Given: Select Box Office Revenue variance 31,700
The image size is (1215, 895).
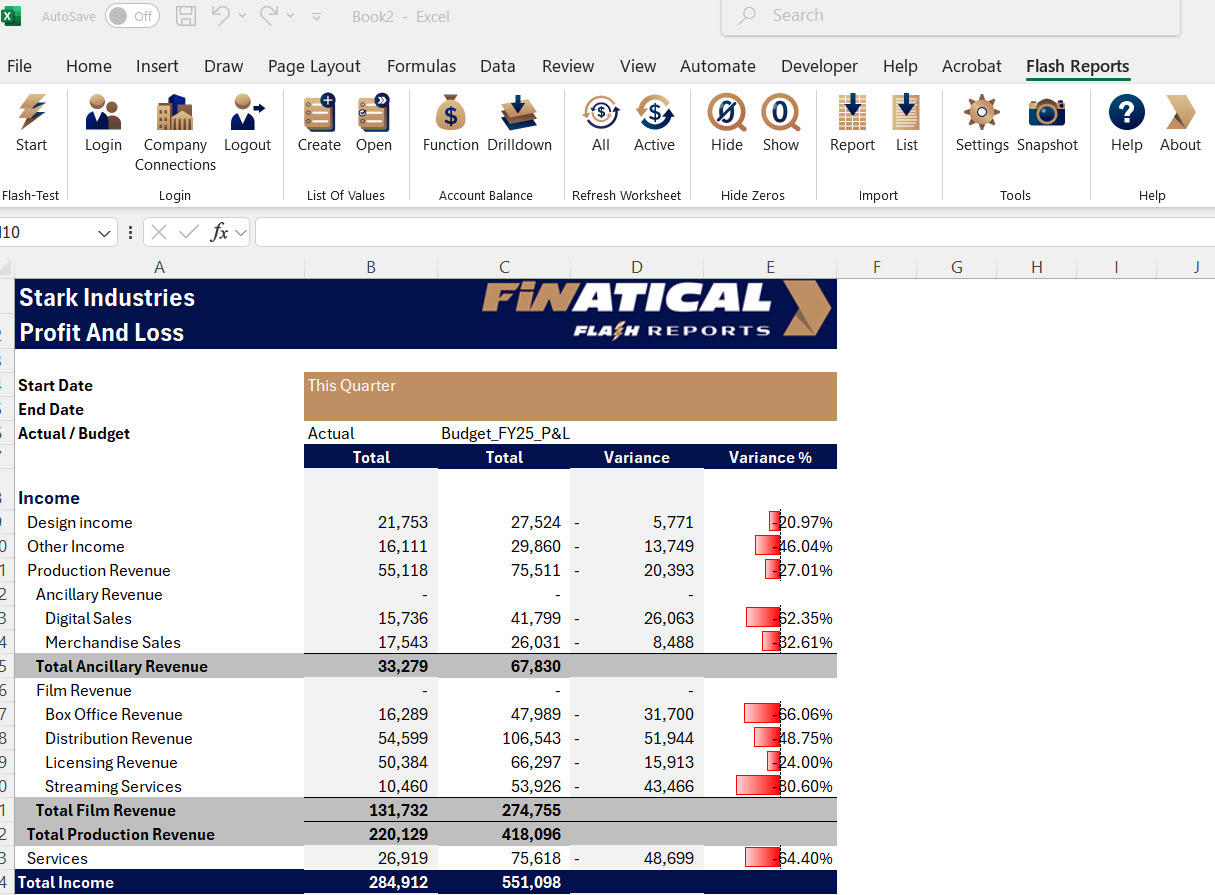Looking at the screenshot, I should pos(637,714).
